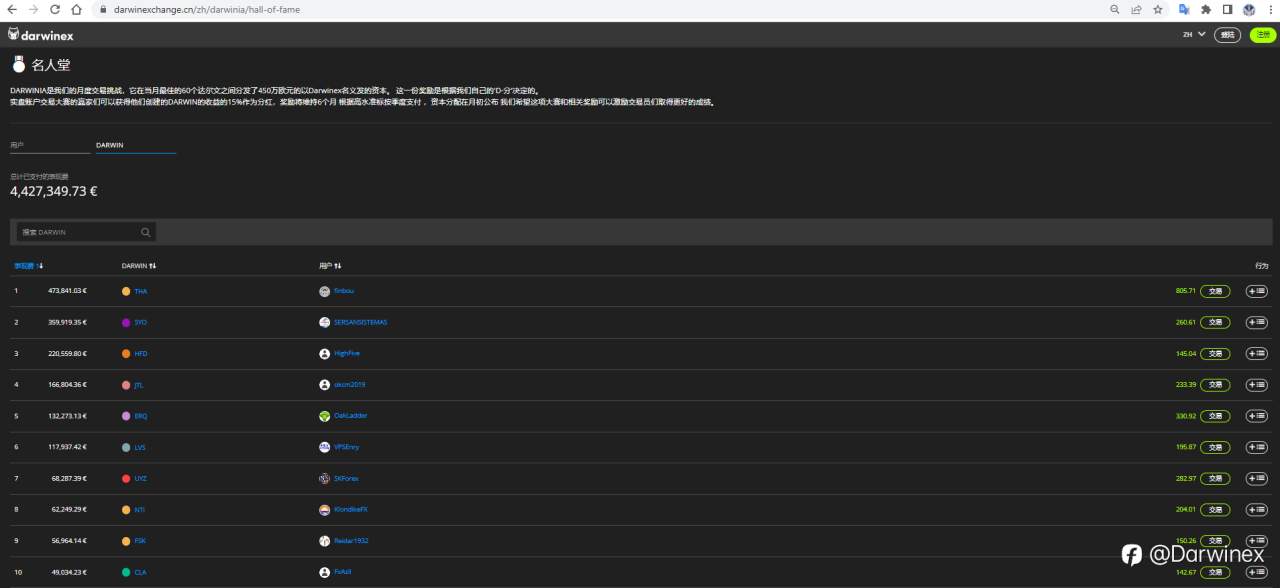Click the value 260.61 in SYO row
This screenshot has width=1280, height=588.
click(1185, 322)
